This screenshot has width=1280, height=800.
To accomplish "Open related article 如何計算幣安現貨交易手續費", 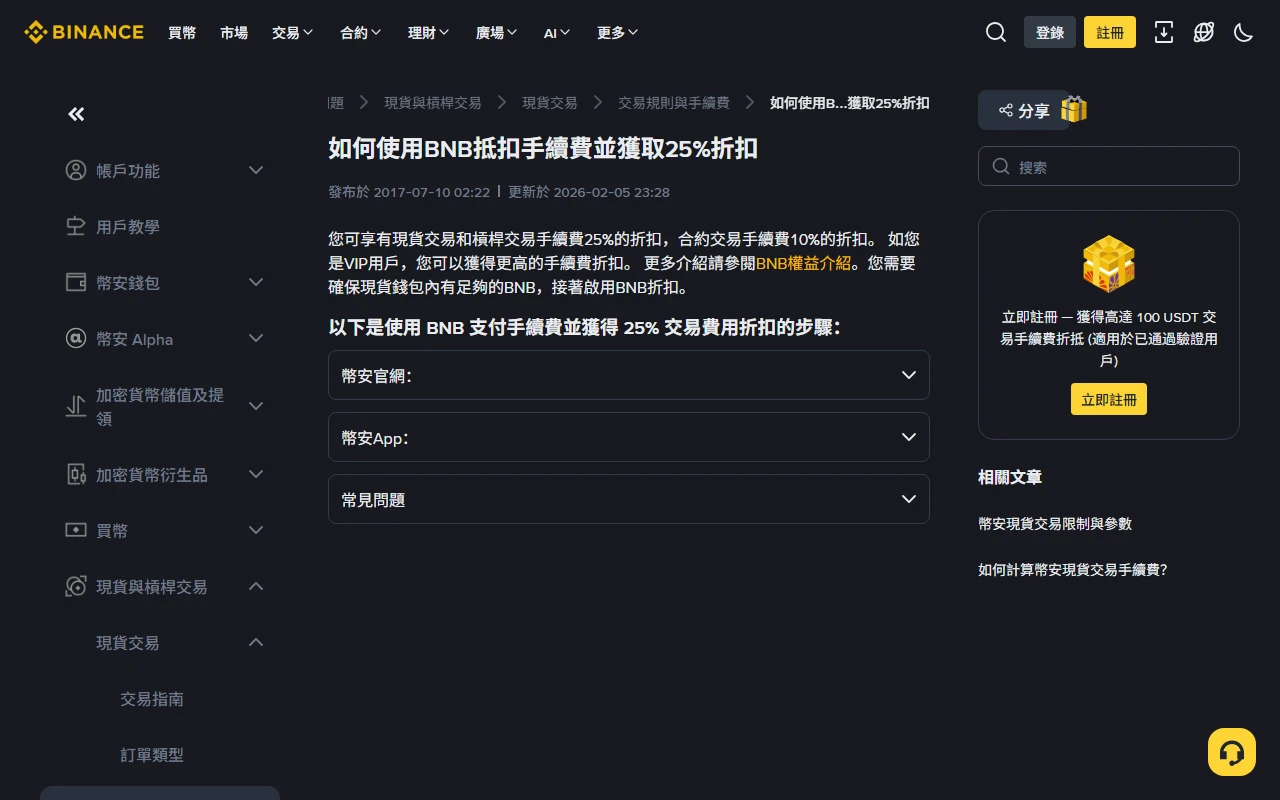I will click(1073, 569).
